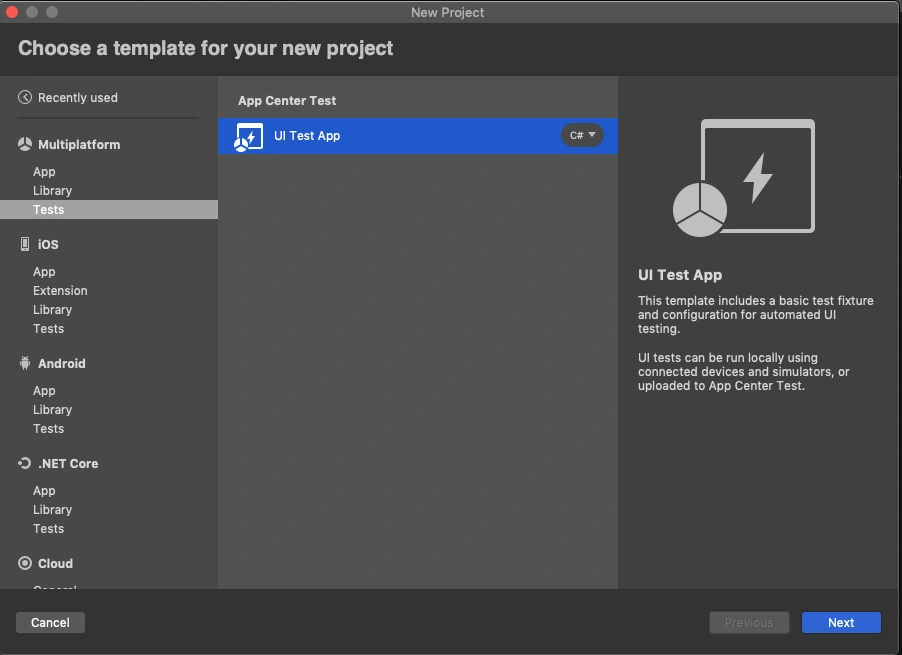
Task: Click the Recently used clock icon
Action: pyautogui.click(x=25, y=97)
